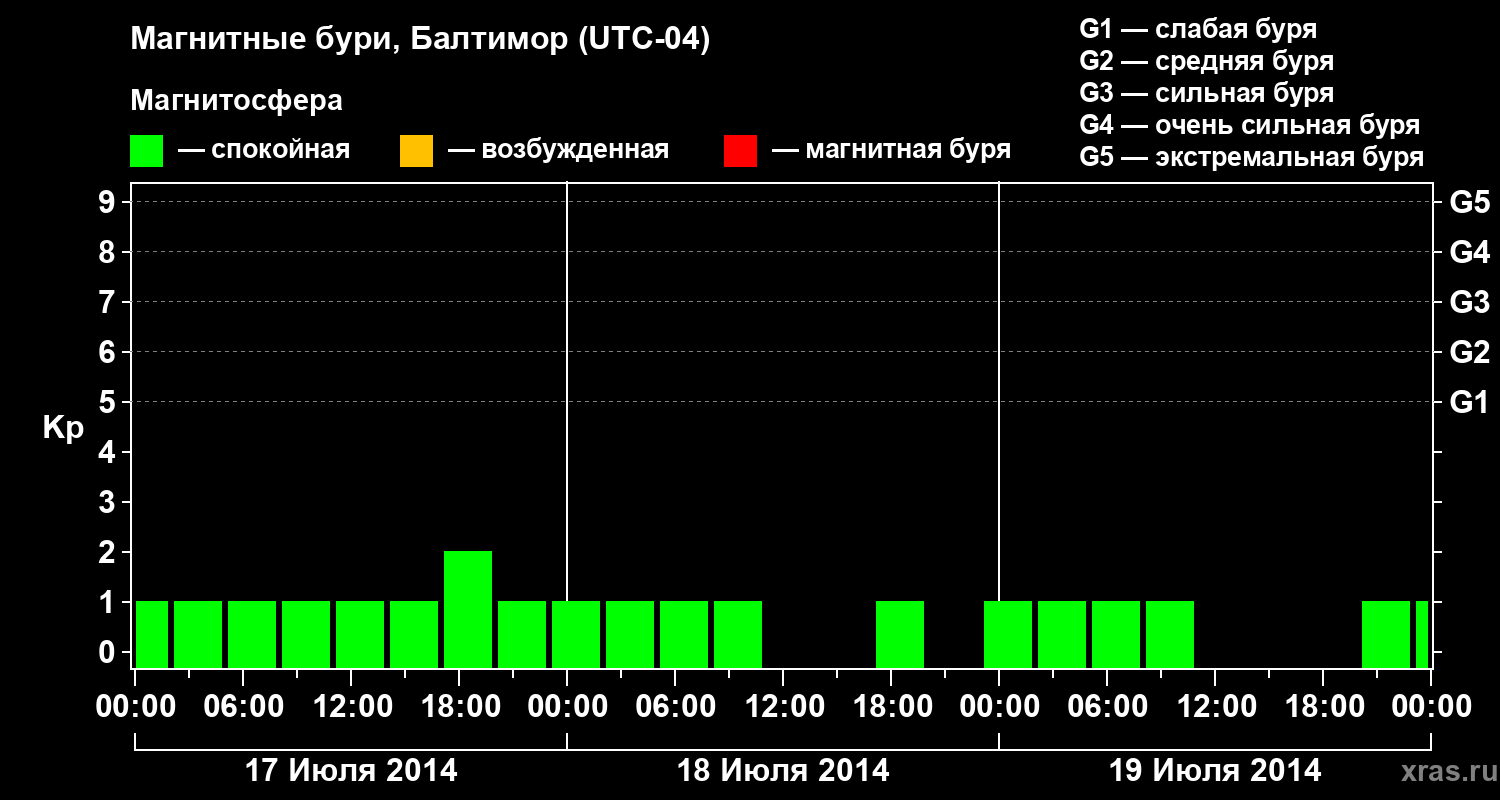This screenshot has height=800, width=1500.
Task: Click the '18:00' time label under 18 July
Action: (891, 707)
